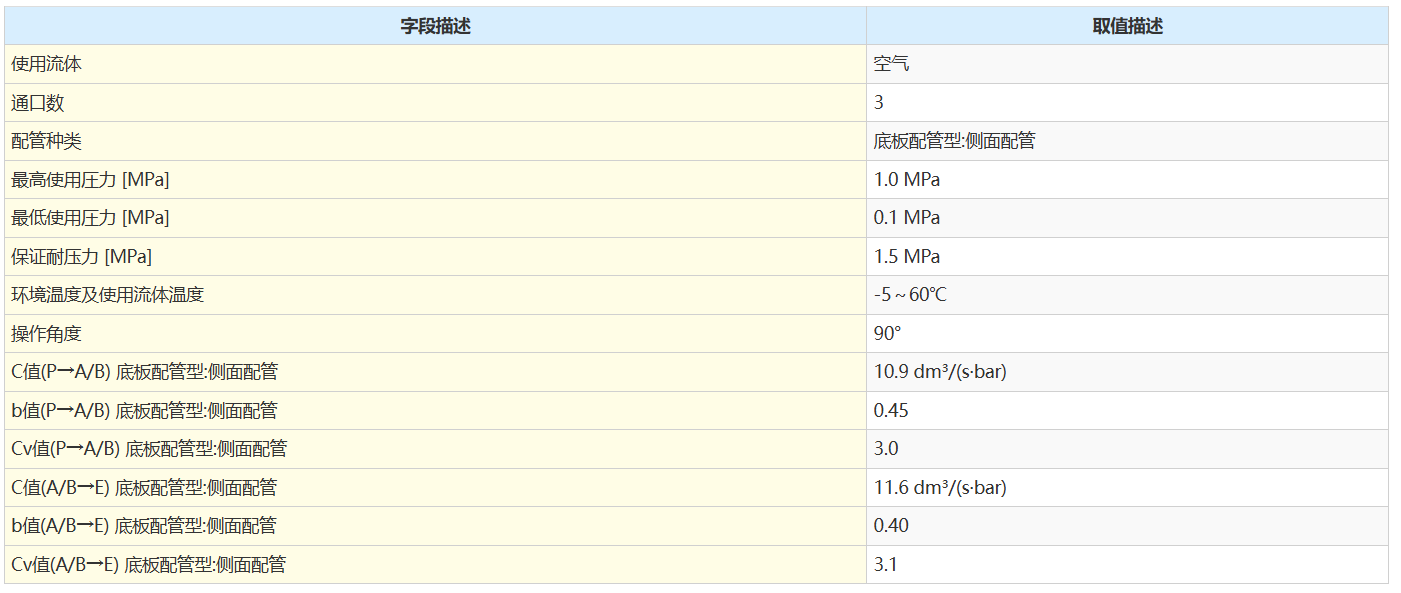The width and height of the screenshot is (1401, 593).
Task: Click the 取值描述 column header
Action: click(x=1127, y=27)
